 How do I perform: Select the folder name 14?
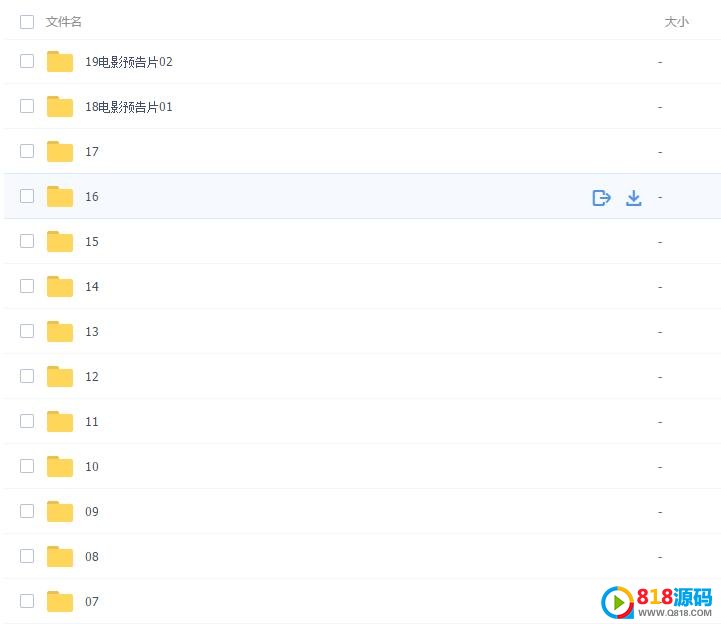(x=92, y=287)
